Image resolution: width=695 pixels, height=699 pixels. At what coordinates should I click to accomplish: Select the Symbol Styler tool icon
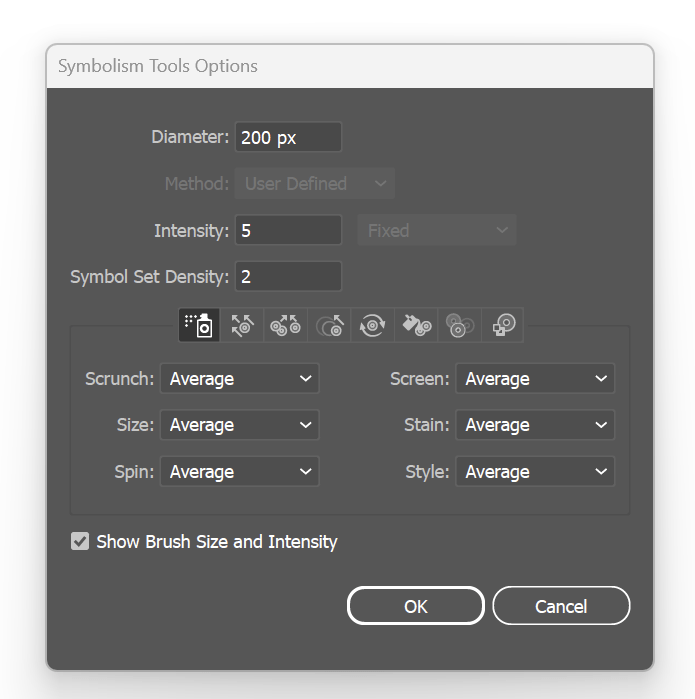pyautogui.click(x=503, y=325)
